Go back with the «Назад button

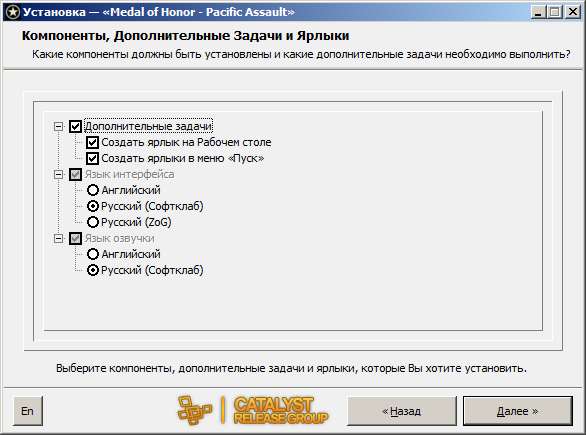(402, 411)
